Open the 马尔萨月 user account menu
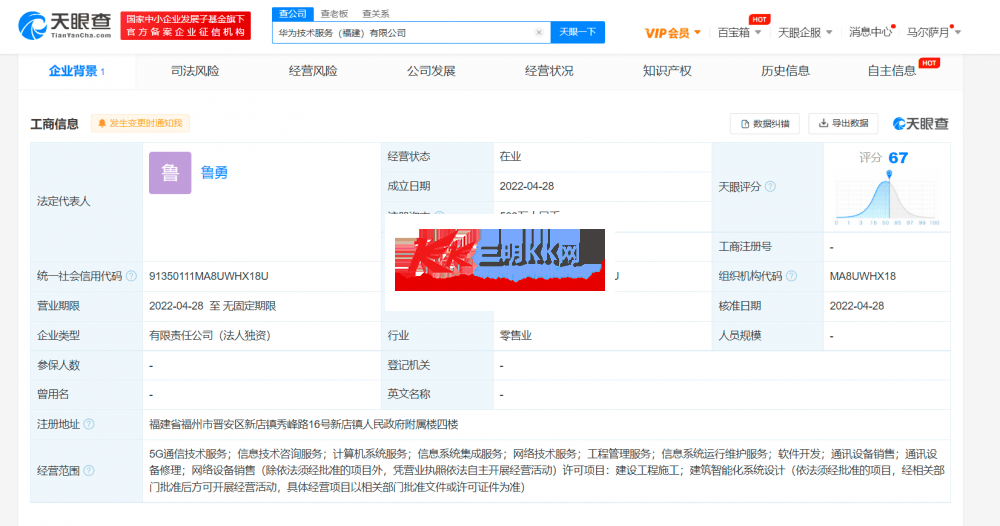Screen dimensions: 1000x526 934,33
